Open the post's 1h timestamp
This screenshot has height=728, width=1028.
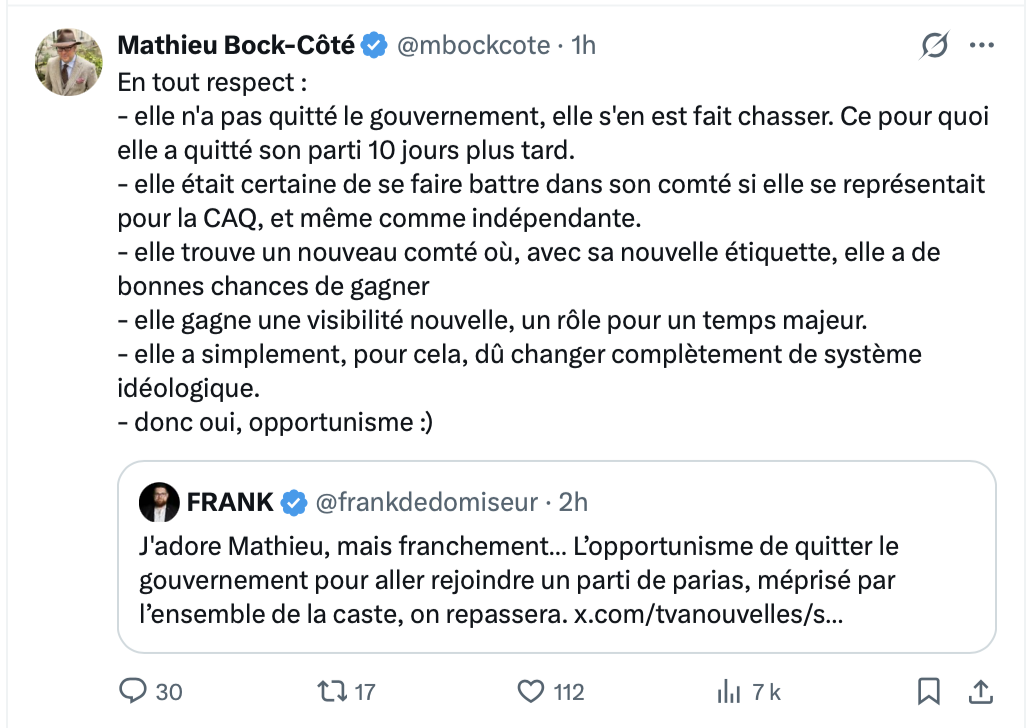click(x=583, y=45)
